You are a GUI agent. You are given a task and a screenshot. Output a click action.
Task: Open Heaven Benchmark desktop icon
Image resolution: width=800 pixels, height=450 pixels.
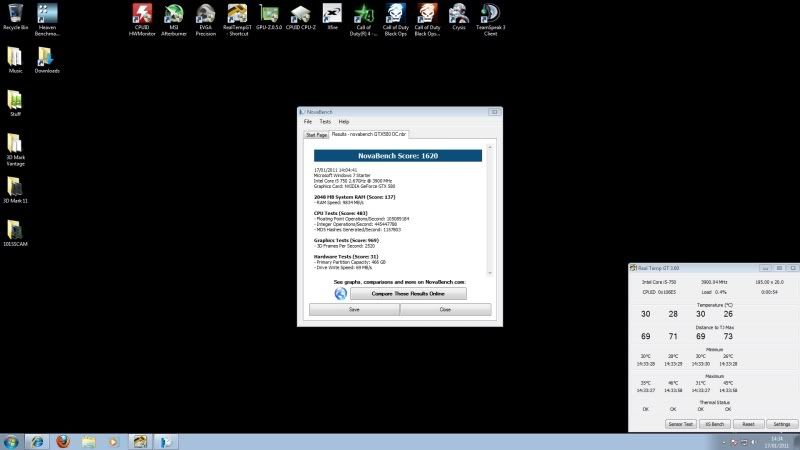point(47,14)
